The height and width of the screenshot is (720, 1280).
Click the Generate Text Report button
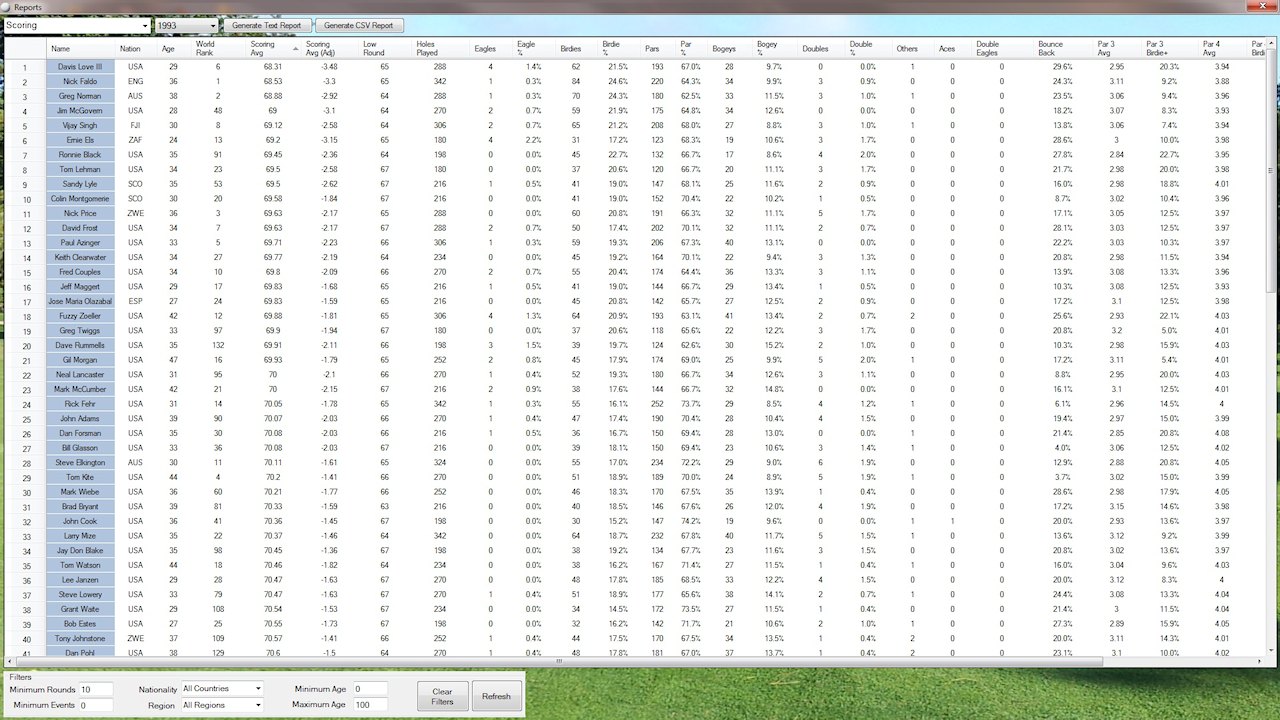267,25
